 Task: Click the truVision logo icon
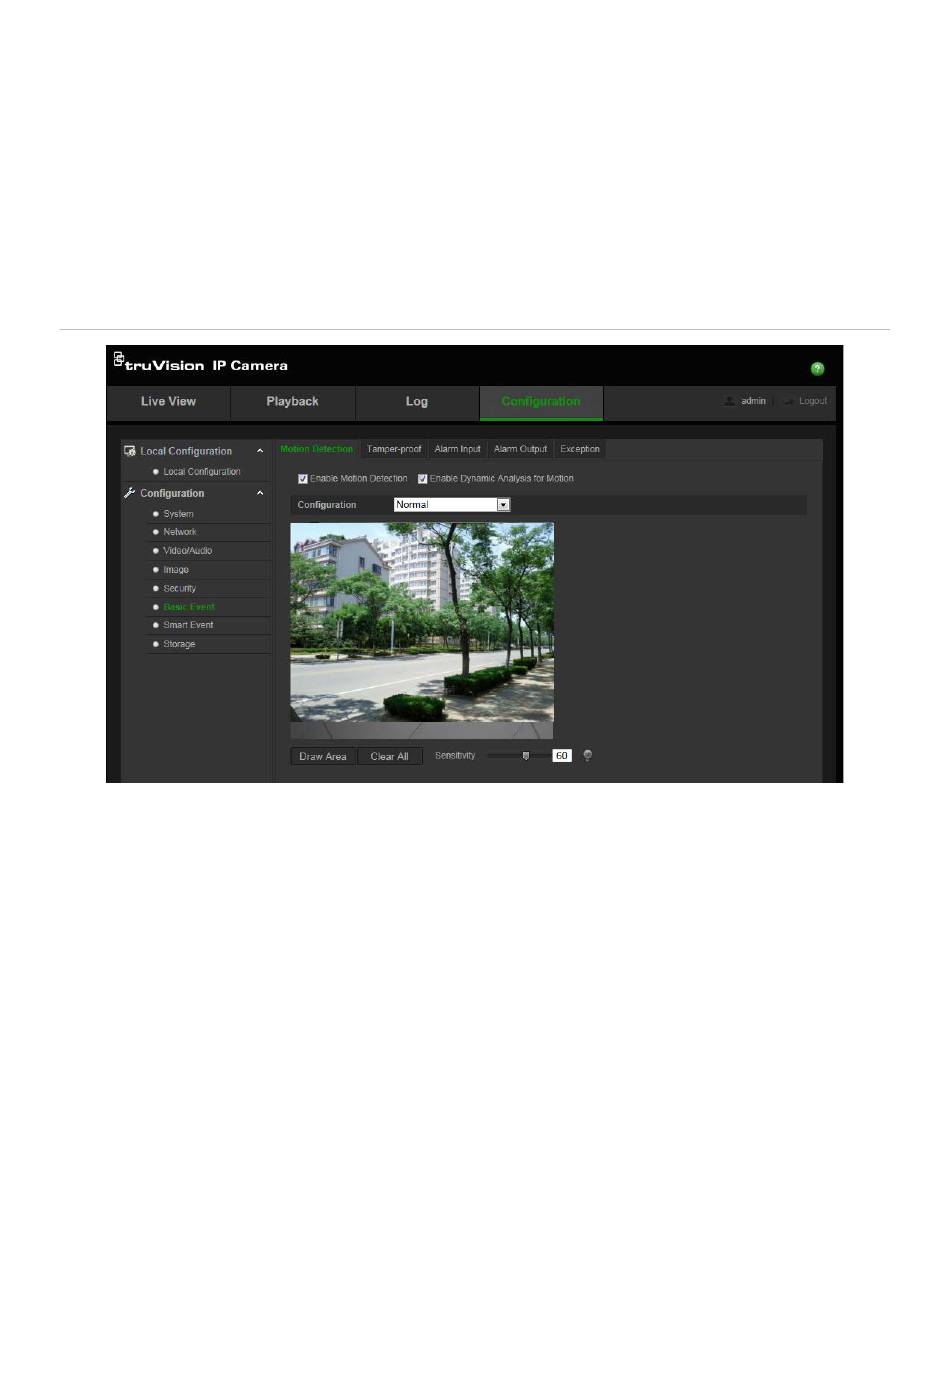(x=118, y=358)
